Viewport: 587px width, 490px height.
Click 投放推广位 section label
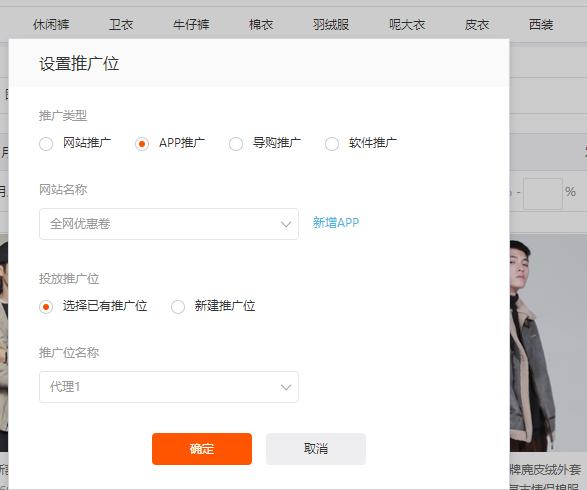point(69,279)
